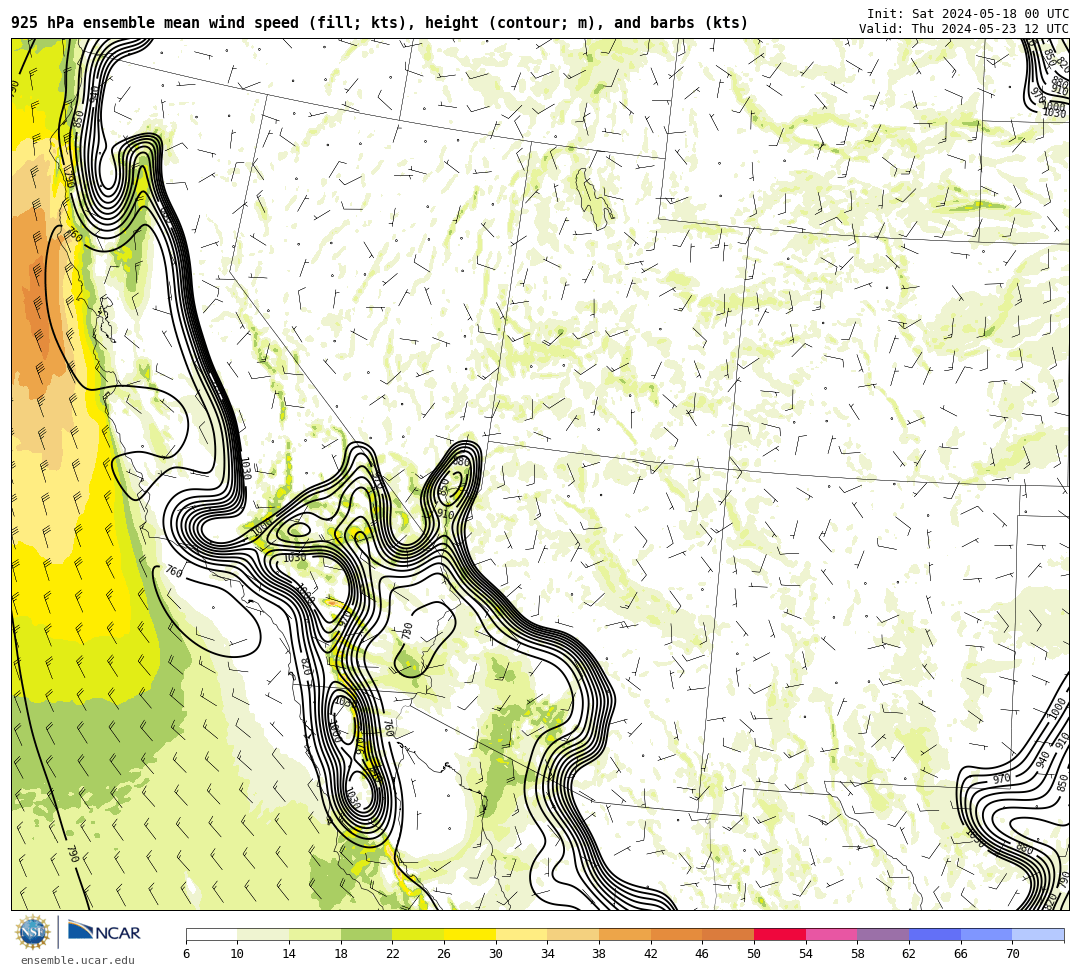Click the color bar tick label 54
Screen dimensions: 1080x973
click(805, 954)
